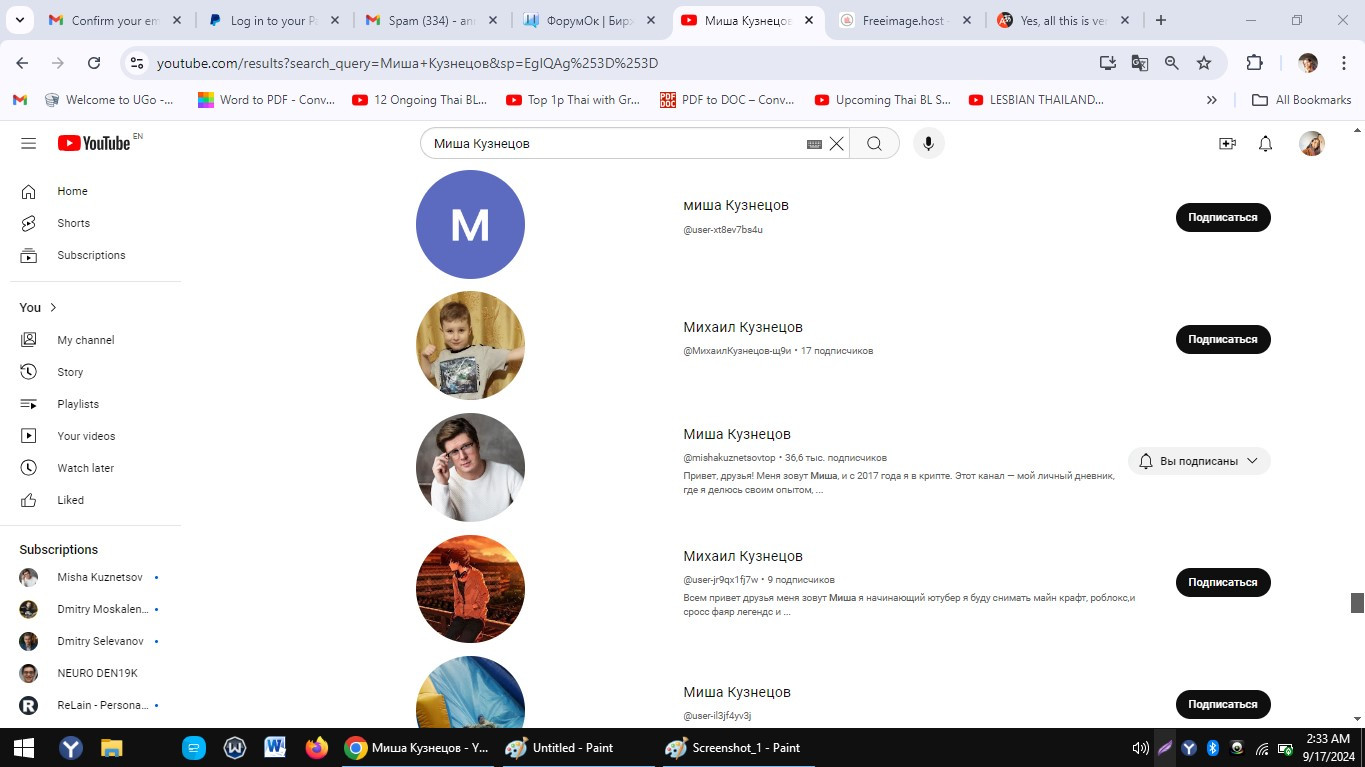
Task: Open the on-screen keyboard in search box
Action: (814, 144)
